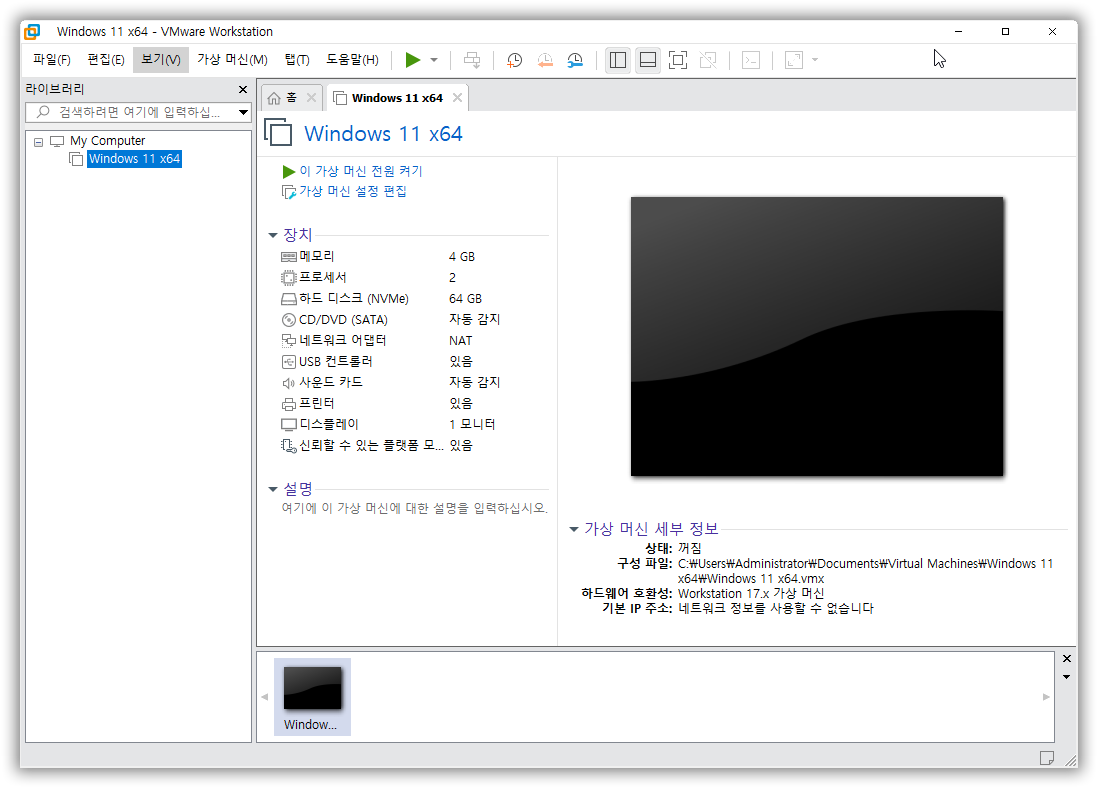
Task: Click the VMware Workstation title bar logo
Action: (32, 32)
